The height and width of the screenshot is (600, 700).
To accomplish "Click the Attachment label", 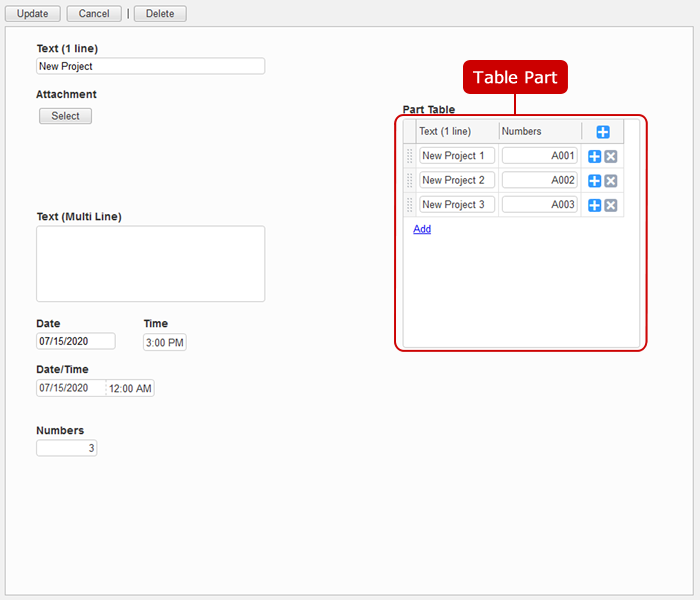I will 66,94.
